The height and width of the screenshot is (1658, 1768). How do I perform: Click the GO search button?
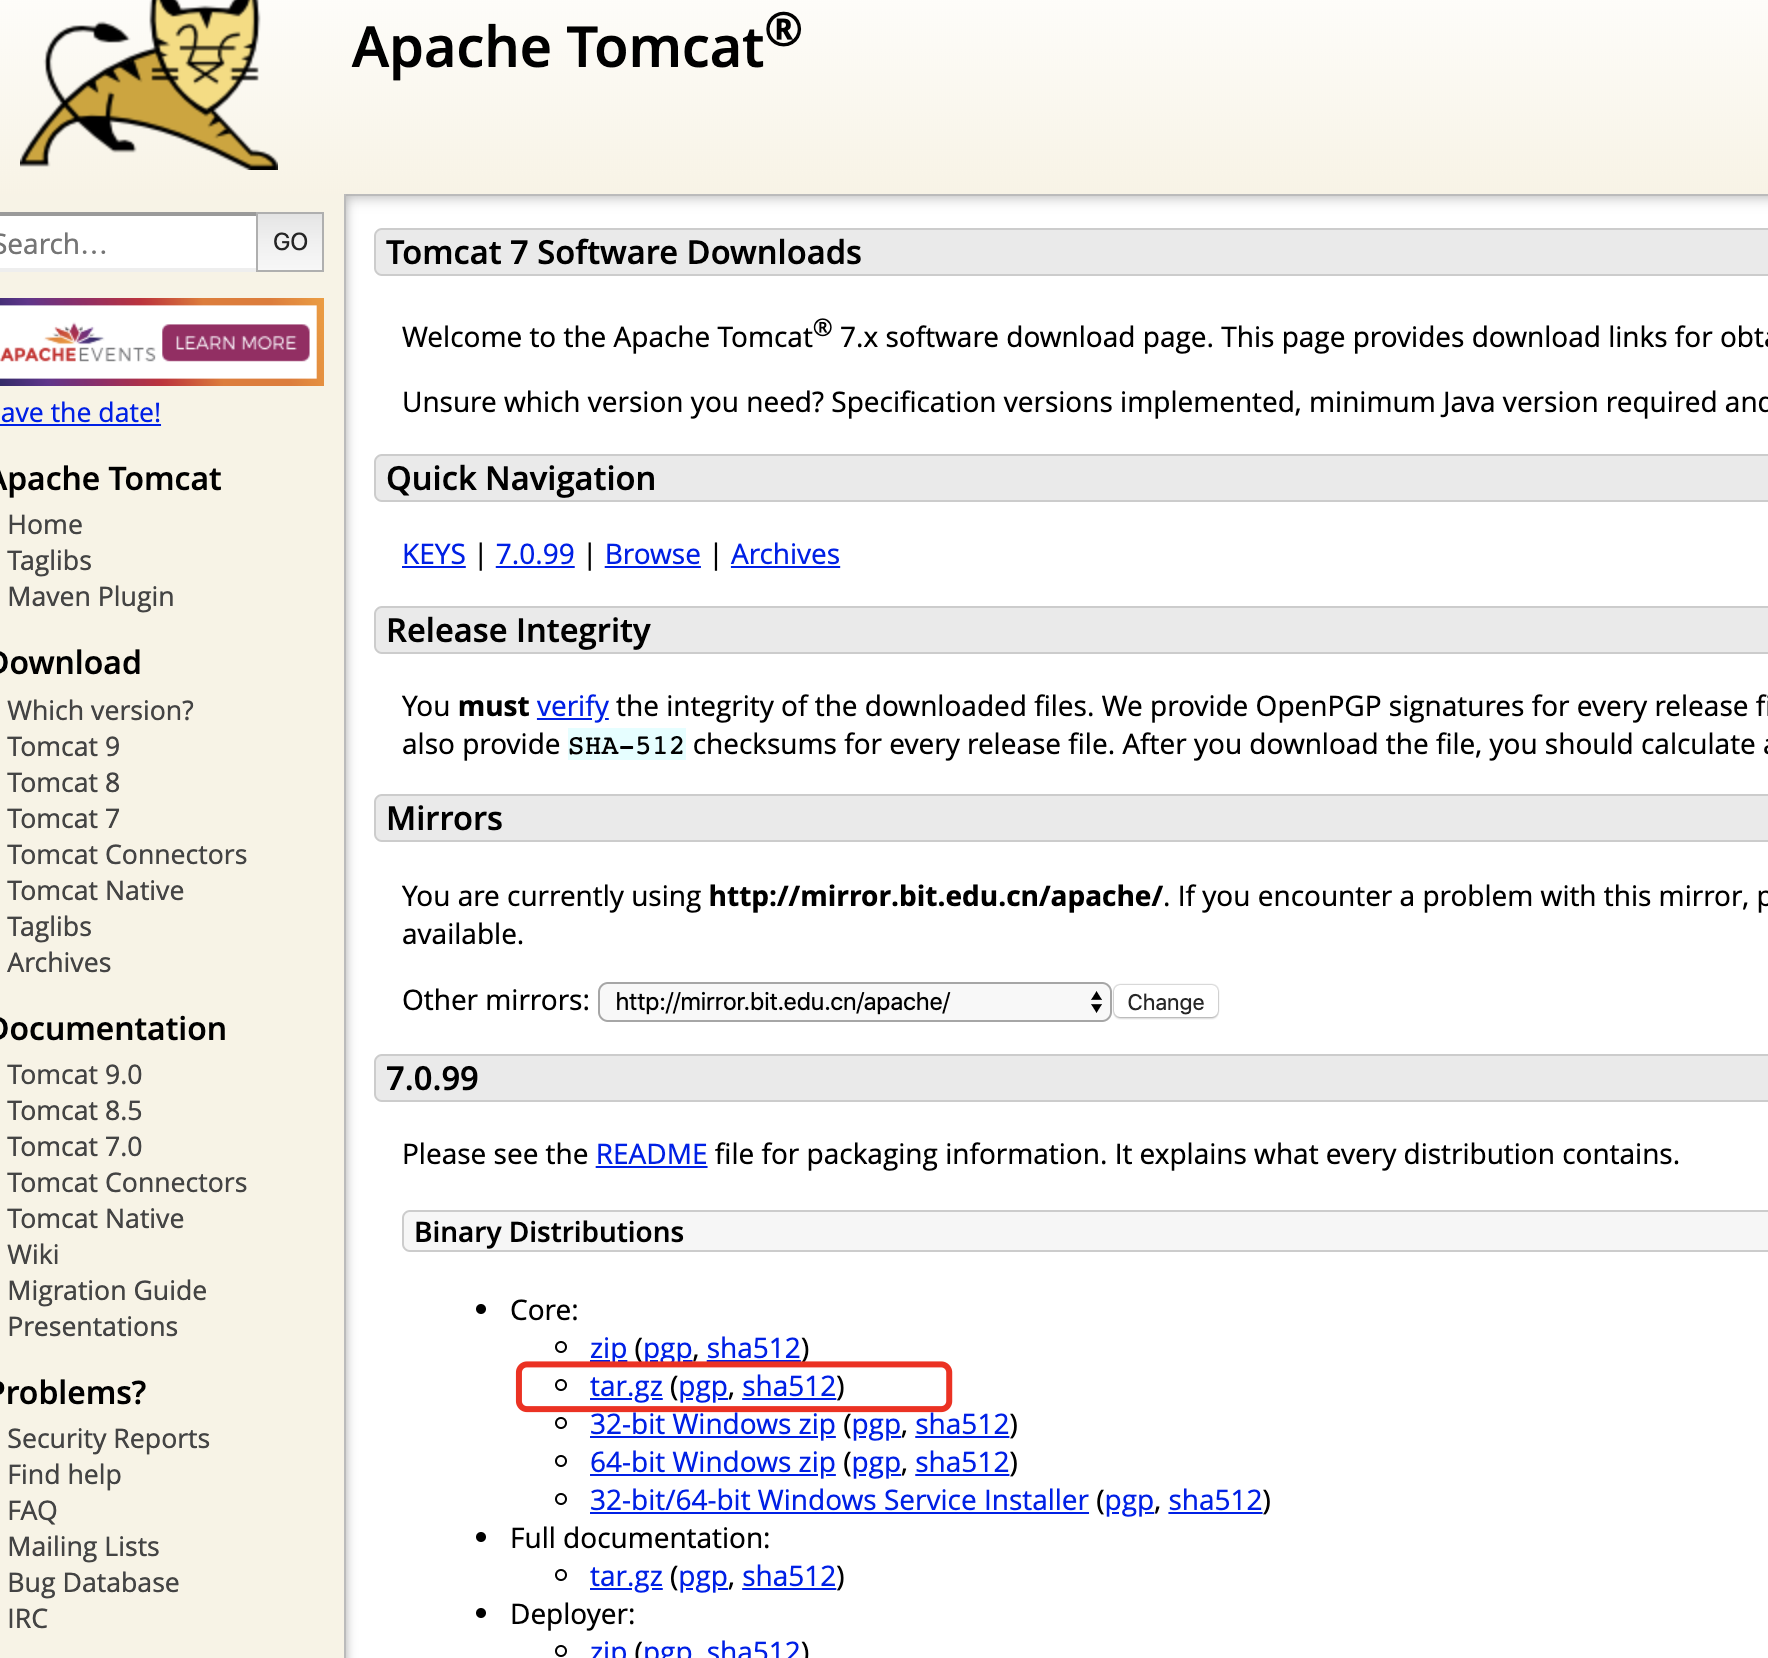pos(290,242)
